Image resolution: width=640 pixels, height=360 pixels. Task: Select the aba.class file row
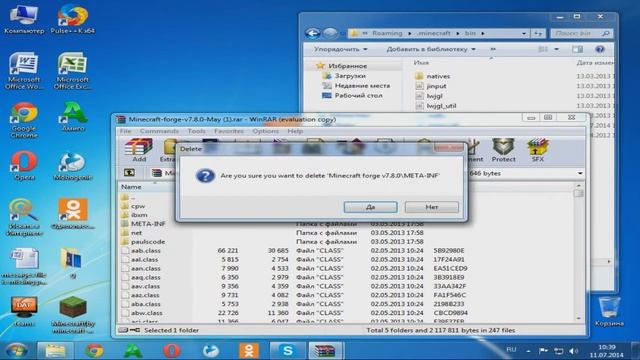[x=294, y=304]
